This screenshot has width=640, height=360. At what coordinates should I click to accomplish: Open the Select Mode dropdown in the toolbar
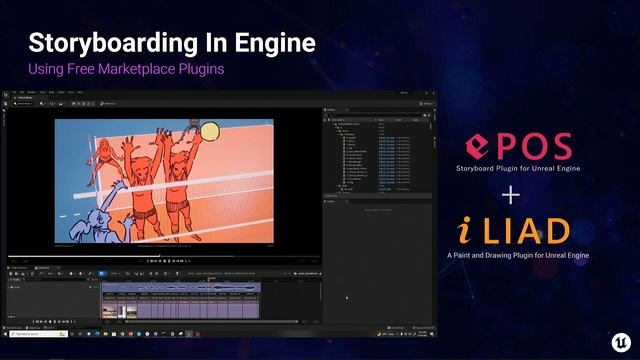(23, 104)
